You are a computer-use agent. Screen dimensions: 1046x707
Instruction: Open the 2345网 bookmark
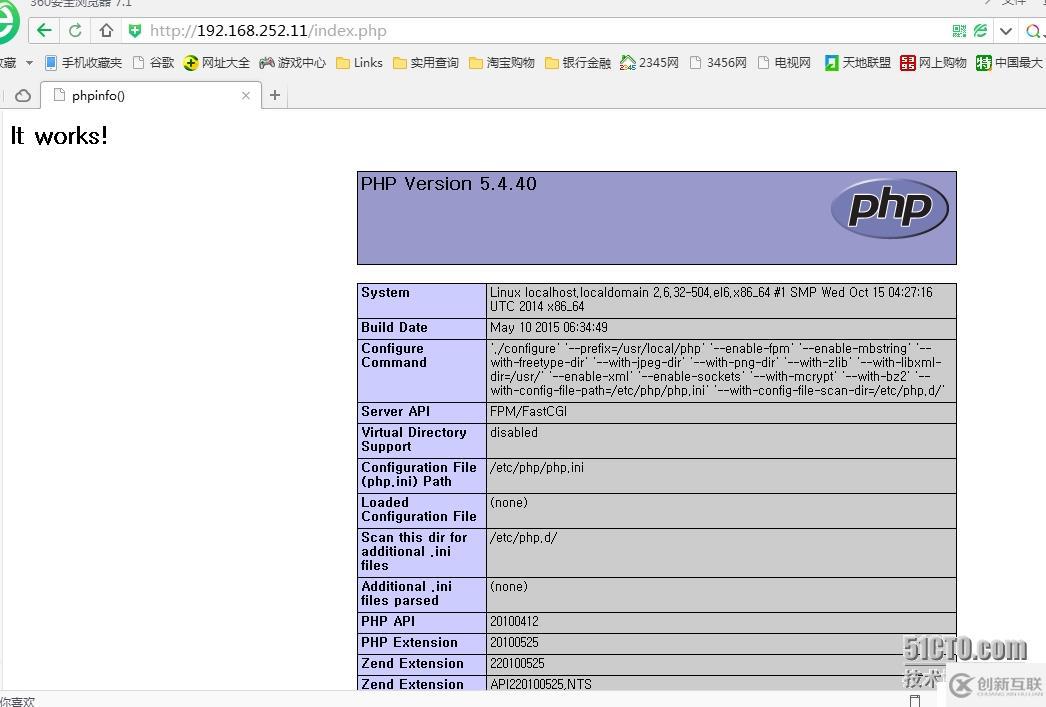coord(649,63)
